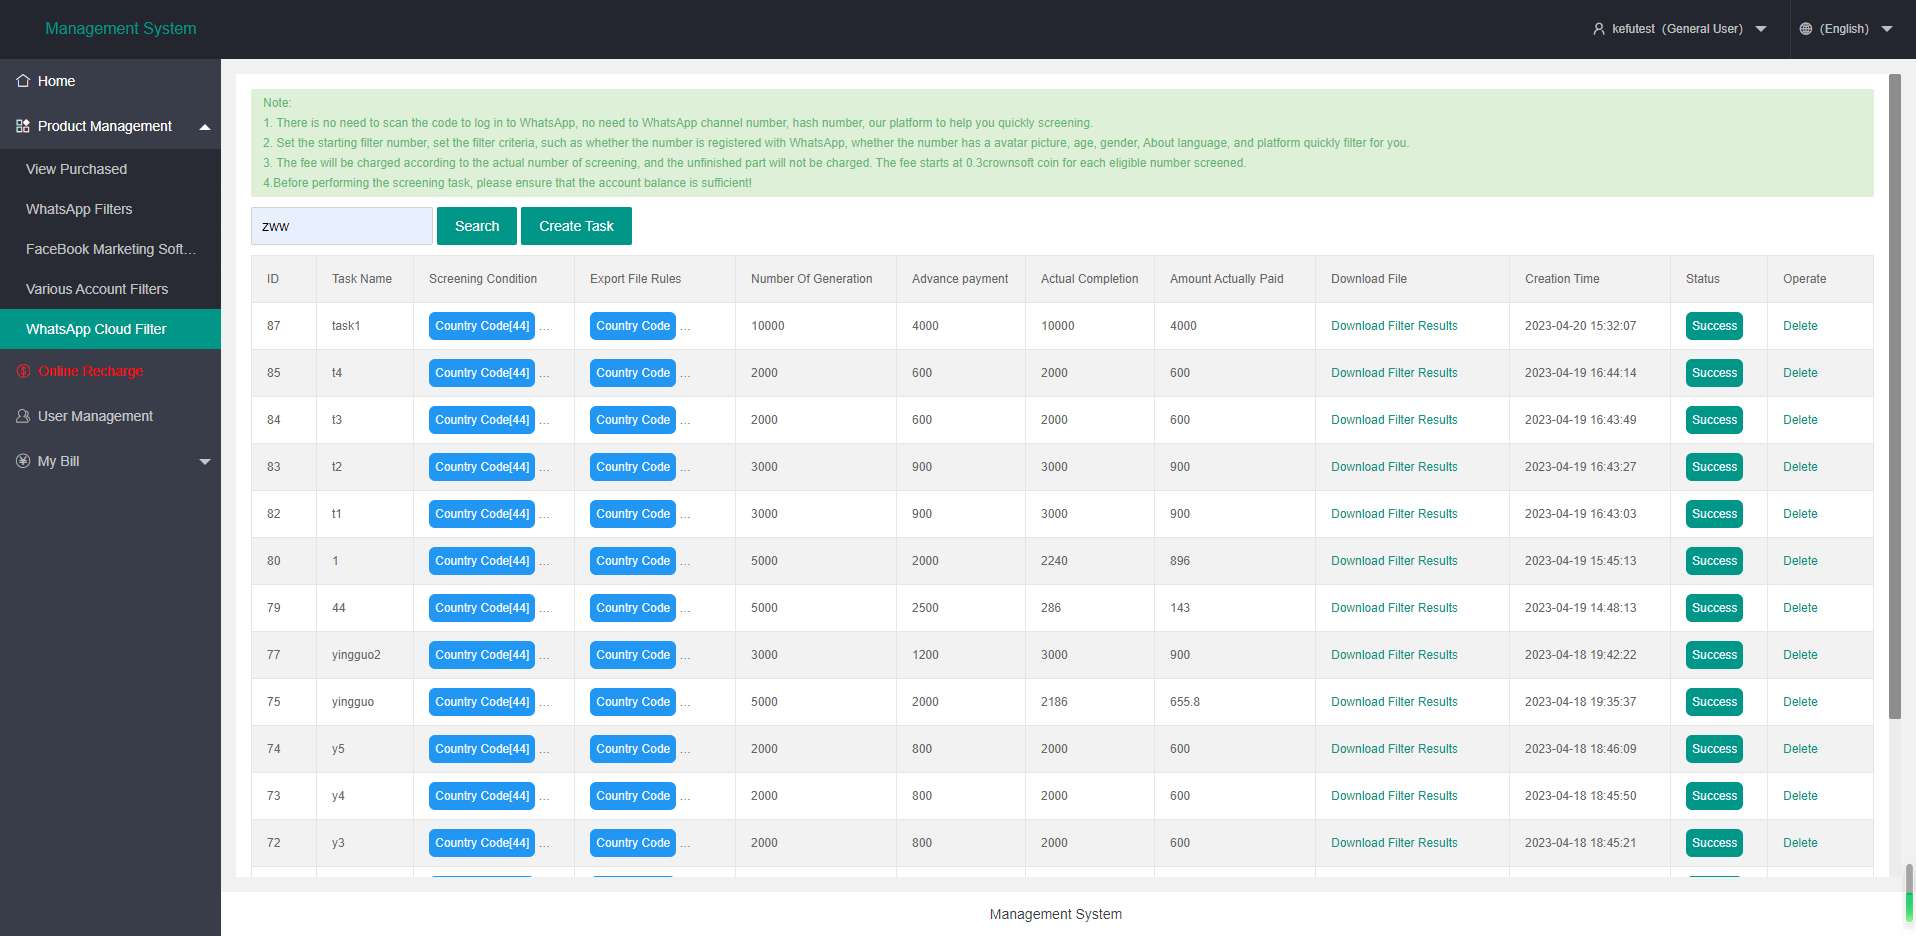Download filter results for task1
The width and height of the screenshot is (1916, 936).
coord(1394,326)
